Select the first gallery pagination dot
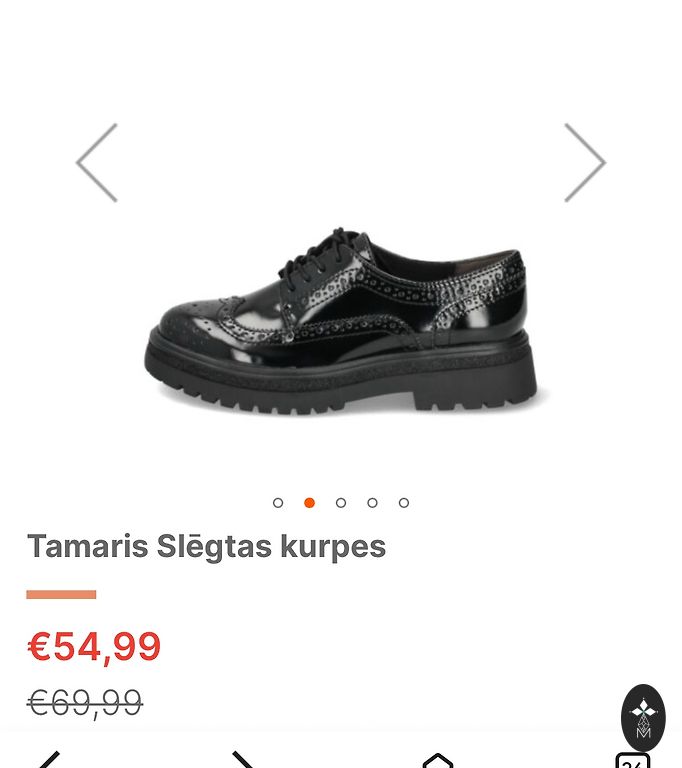 pos(278,503)
